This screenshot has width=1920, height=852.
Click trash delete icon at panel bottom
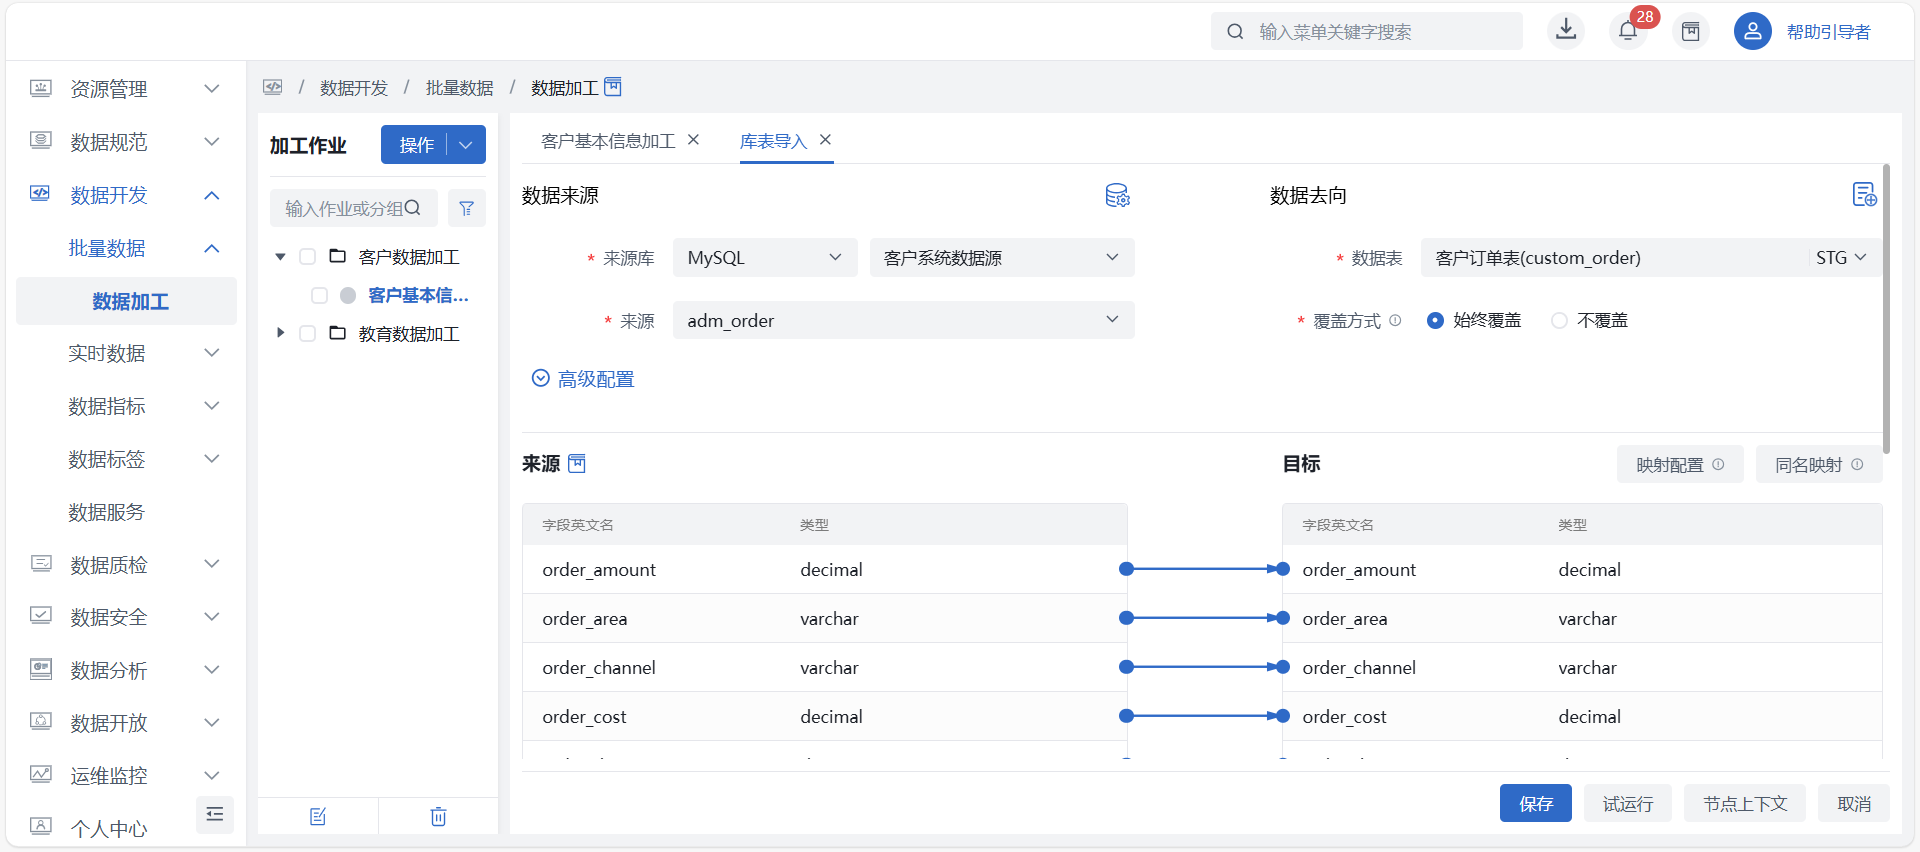coord(438,816)
